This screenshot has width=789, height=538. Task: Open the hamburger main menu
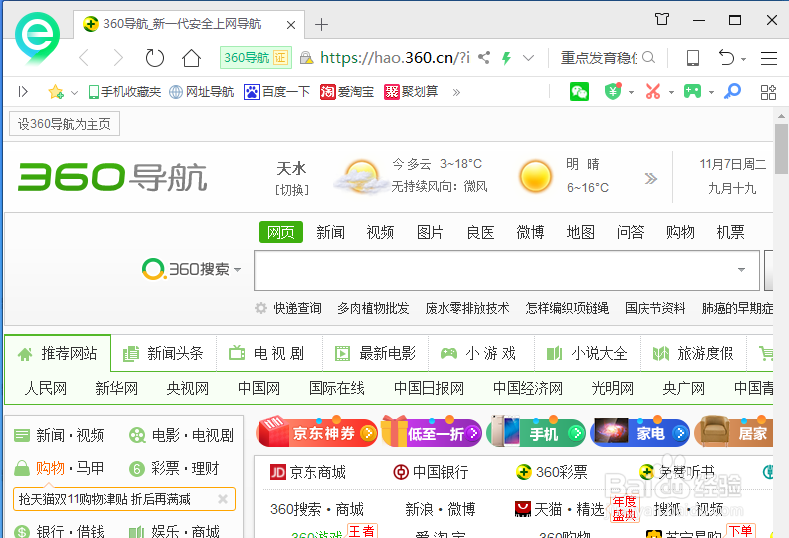tap(769, 58)
